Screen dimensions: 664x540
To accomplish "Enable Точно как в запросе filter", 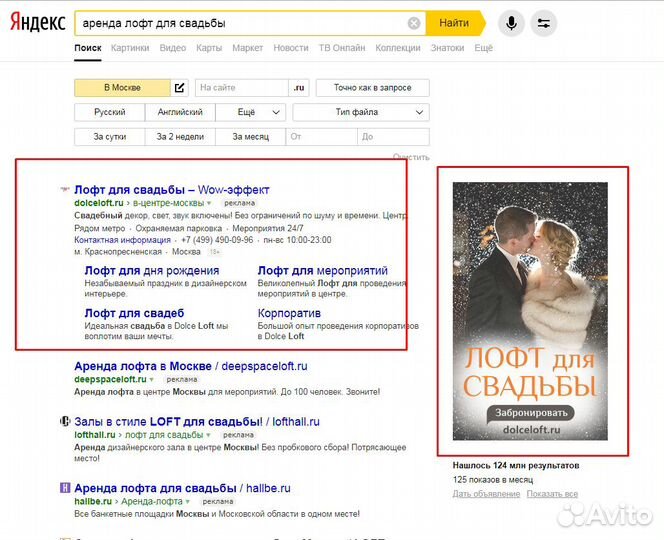I will [x=372, y=88].
